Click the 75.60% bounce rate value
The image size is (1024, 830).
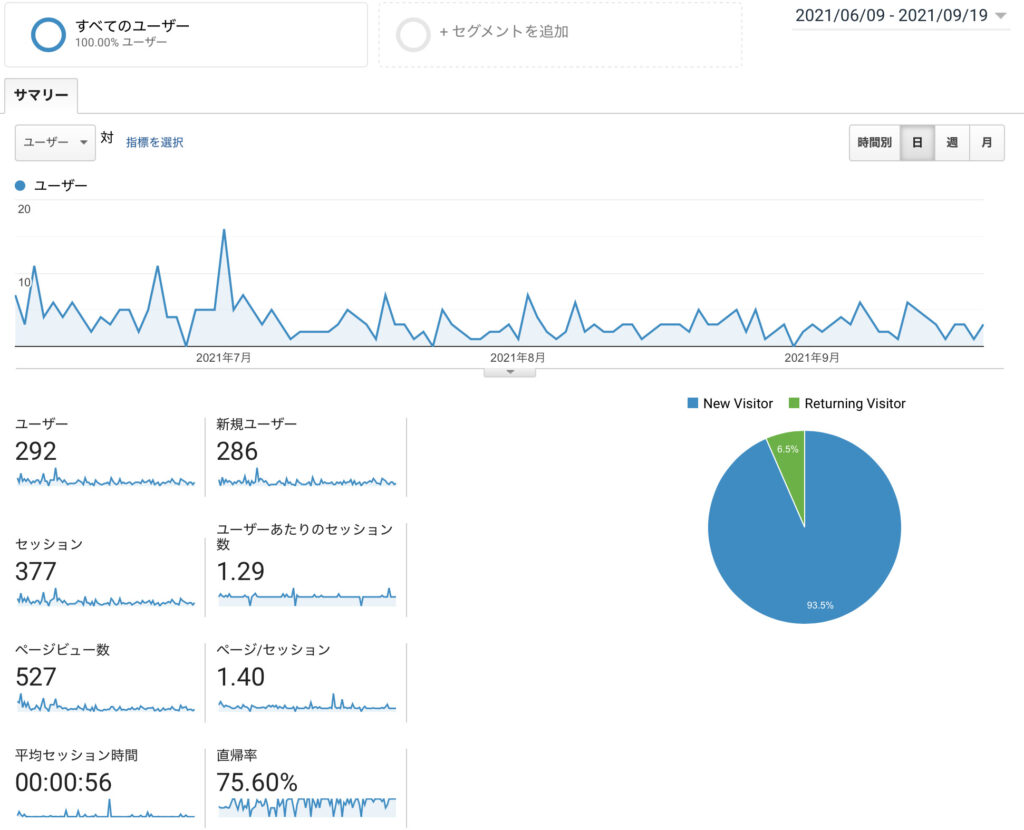point(257,782)
